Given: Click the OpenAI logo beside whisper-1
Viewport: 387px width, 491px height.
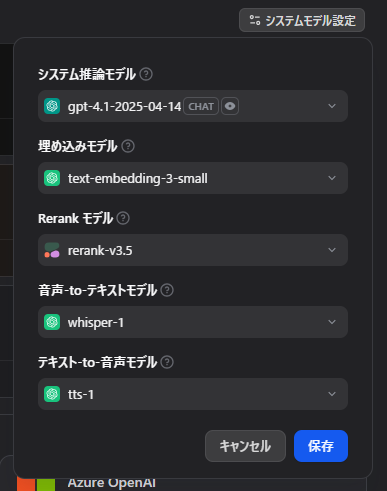Looking at the screenshot, I should [52, 322].
